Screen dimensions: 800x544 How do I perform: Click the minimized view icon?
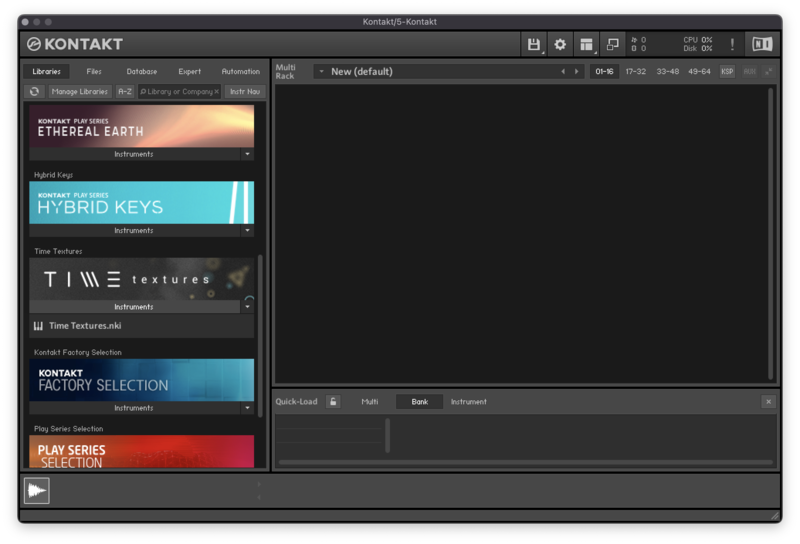(613, 44)
